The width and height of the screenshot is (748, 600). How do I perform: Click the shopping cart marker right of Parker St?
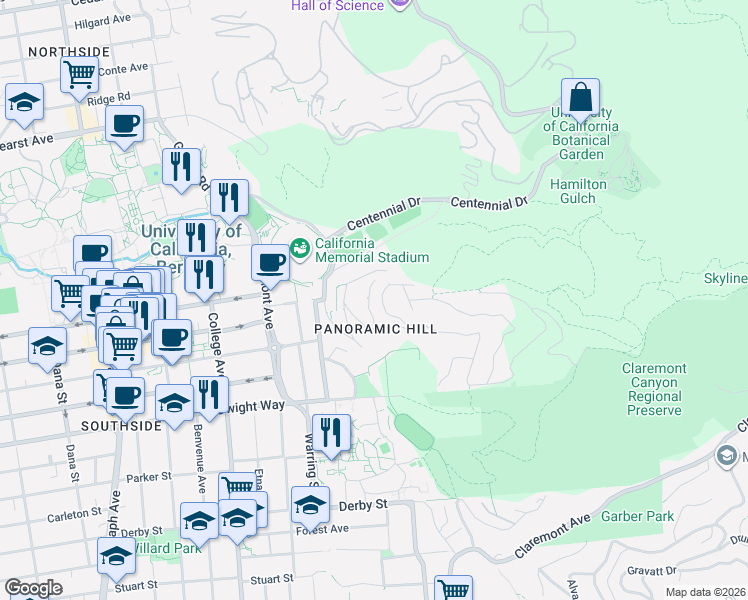point(237,487)
